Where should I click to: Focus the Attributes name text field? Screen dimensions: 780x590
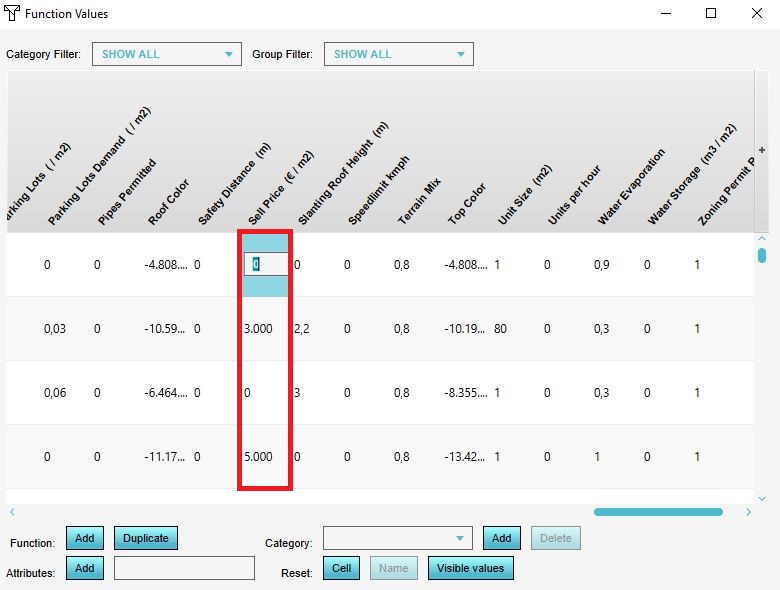[184, 568]
